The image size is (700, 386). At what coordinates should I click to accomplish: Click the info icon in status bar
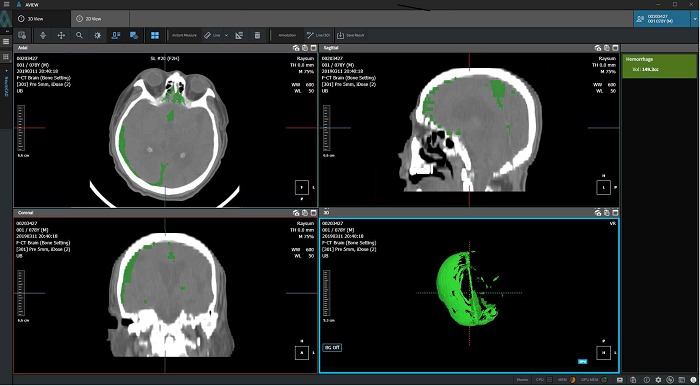[x=646, y=380]
